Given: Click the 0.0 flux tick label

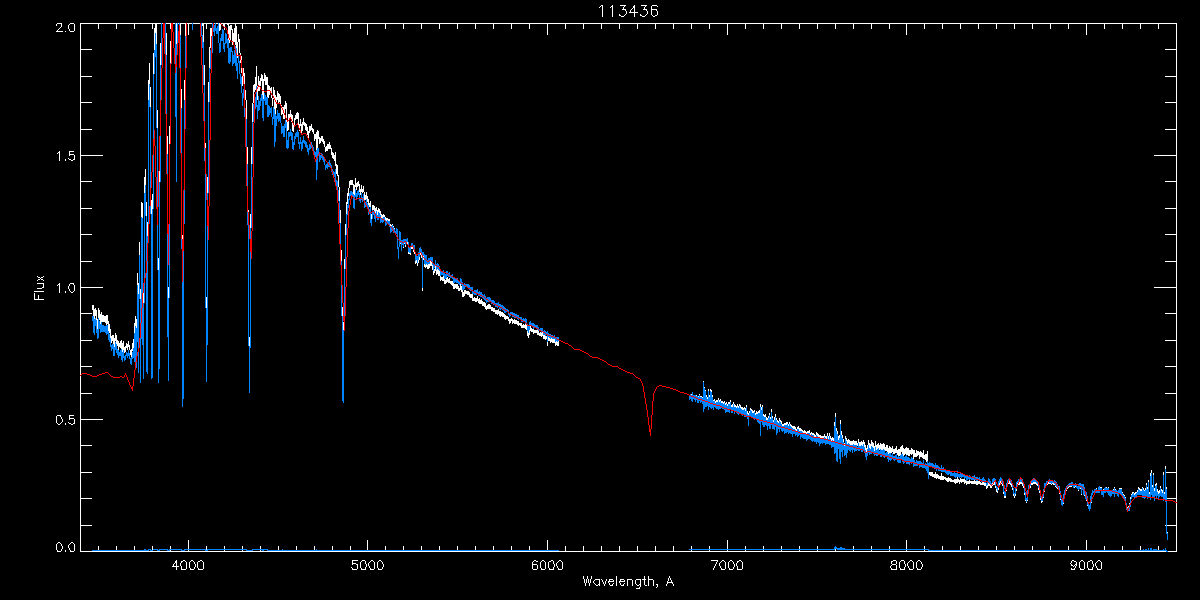Looking at the screenshot, I should (x=65, y=547).
